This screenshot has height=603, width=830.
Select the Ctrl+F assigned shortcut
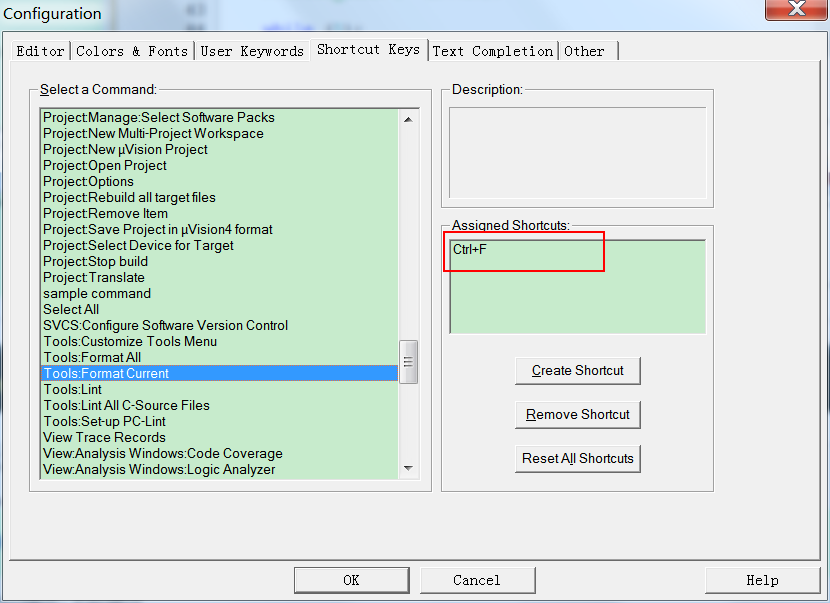click(470, 250)
